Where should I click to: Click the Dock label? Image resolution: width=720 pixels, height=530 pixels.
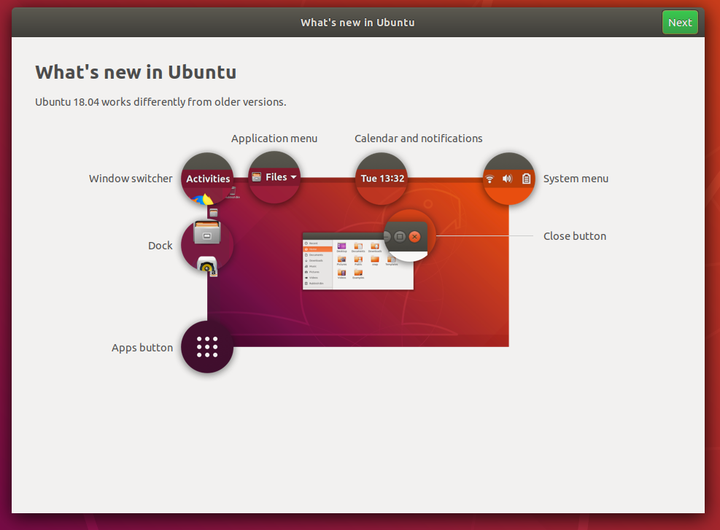click(160, 246)
